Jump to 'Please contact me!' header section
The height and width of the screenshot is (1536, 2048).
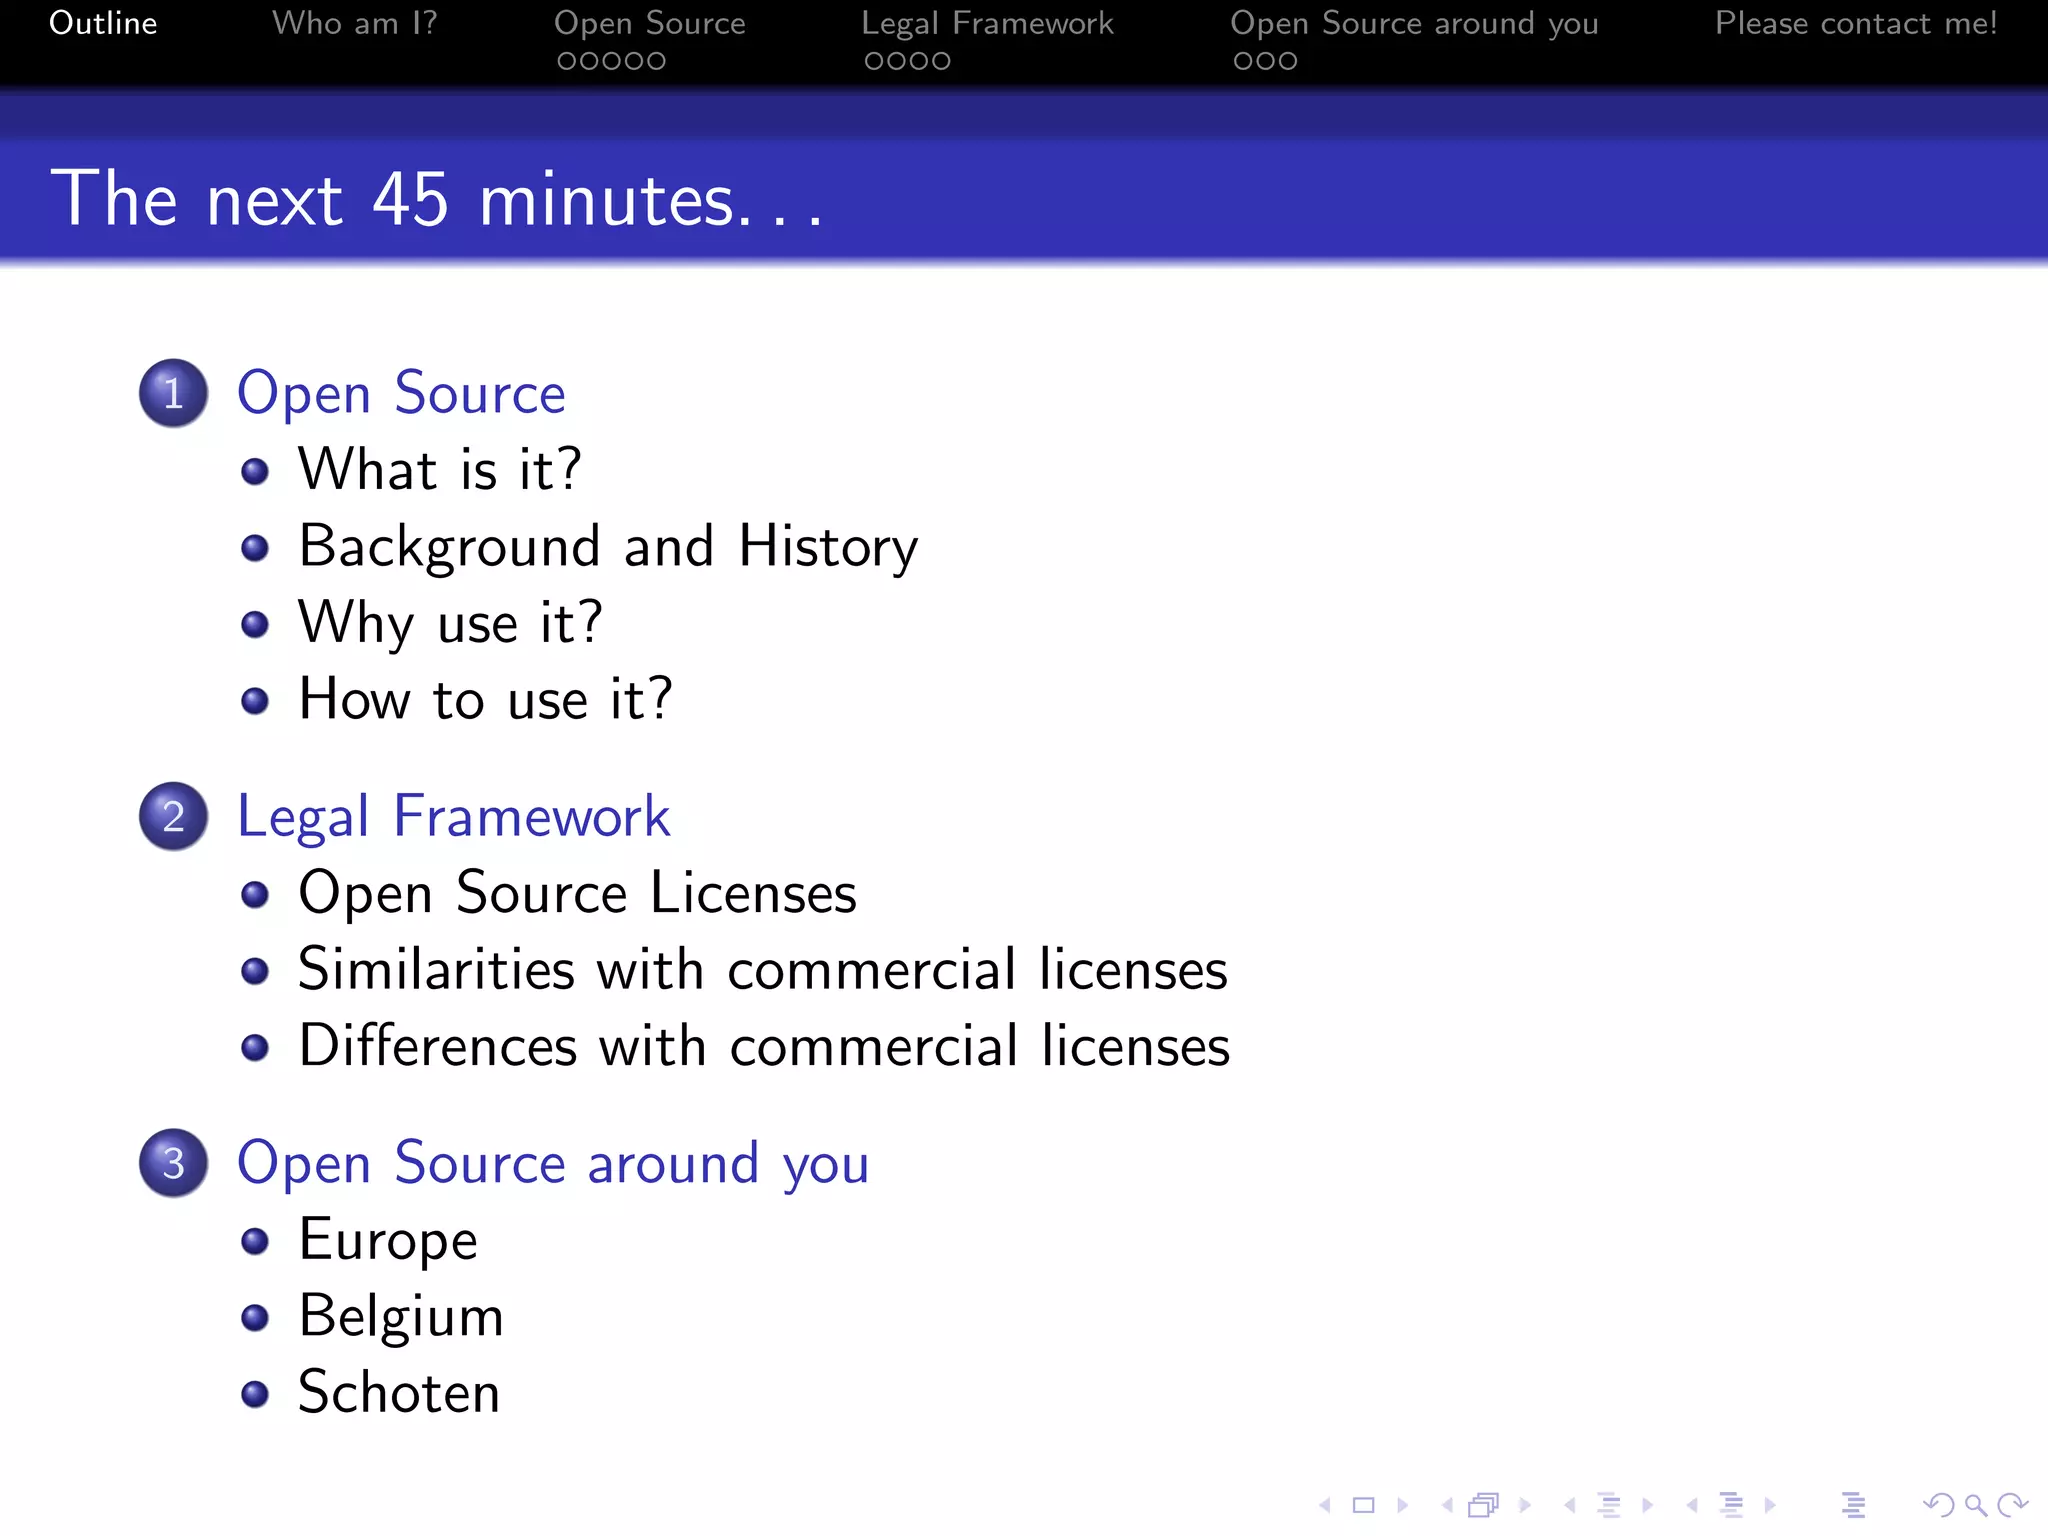[x=1856, y=23]
